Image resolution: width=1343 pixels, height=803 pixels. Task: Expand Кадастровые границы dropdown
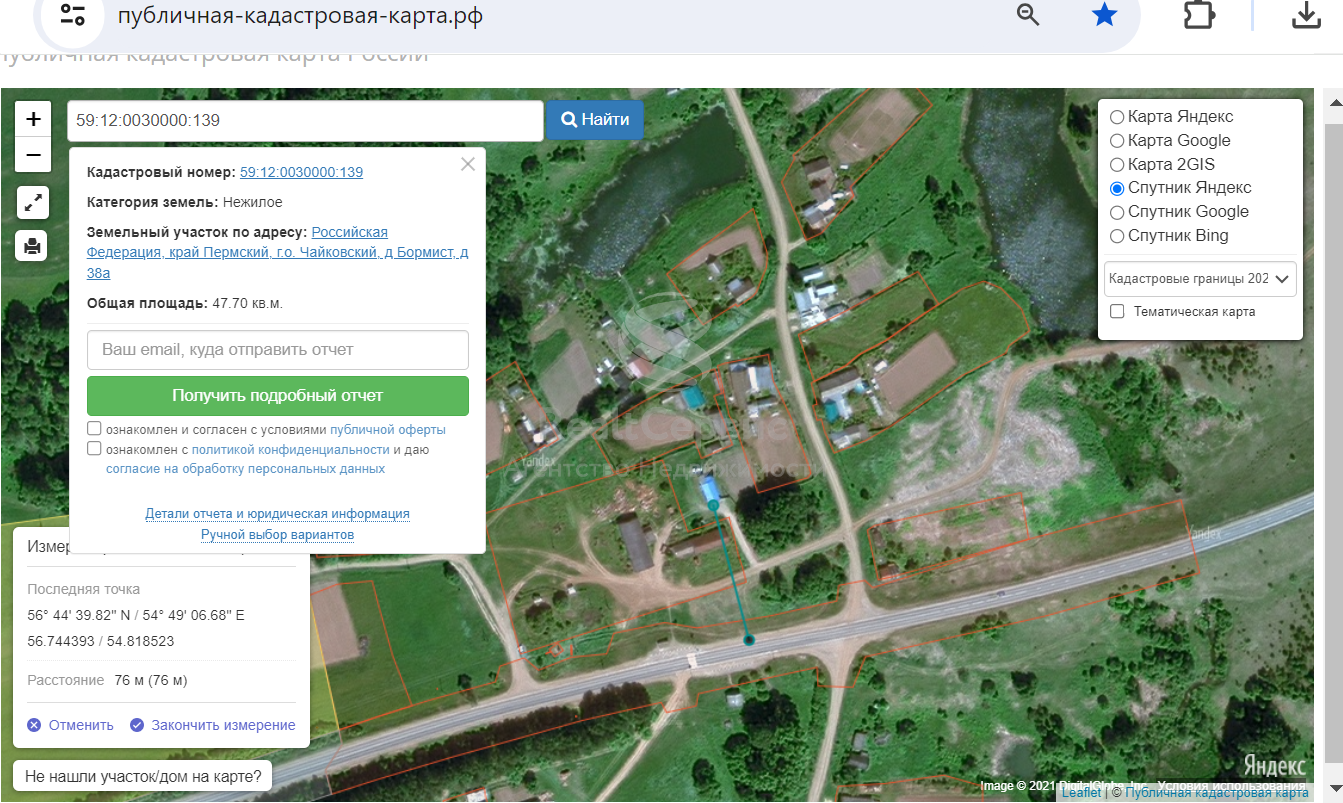click(1200, 279)
